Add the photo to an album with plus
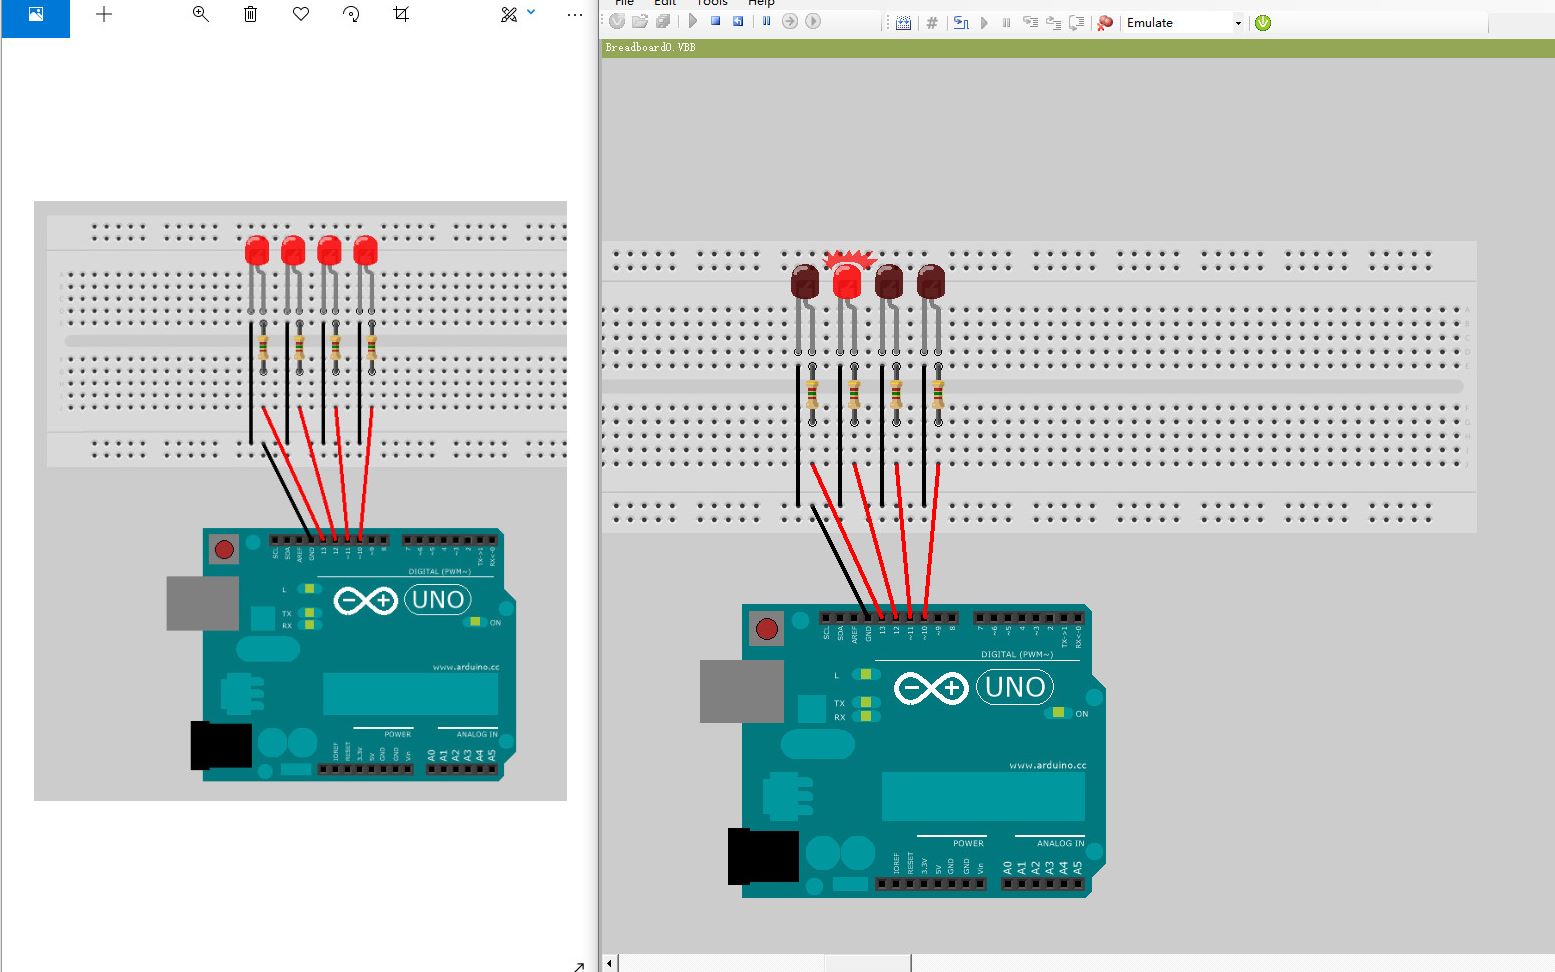Image resolution: width=1555 pixels, height=972 pixels. point(103,15)
